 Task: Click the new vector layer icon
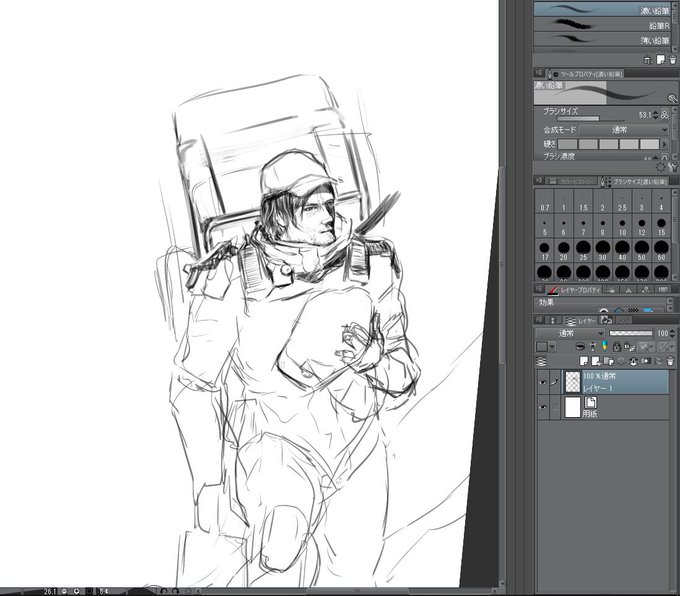[596, 361]
